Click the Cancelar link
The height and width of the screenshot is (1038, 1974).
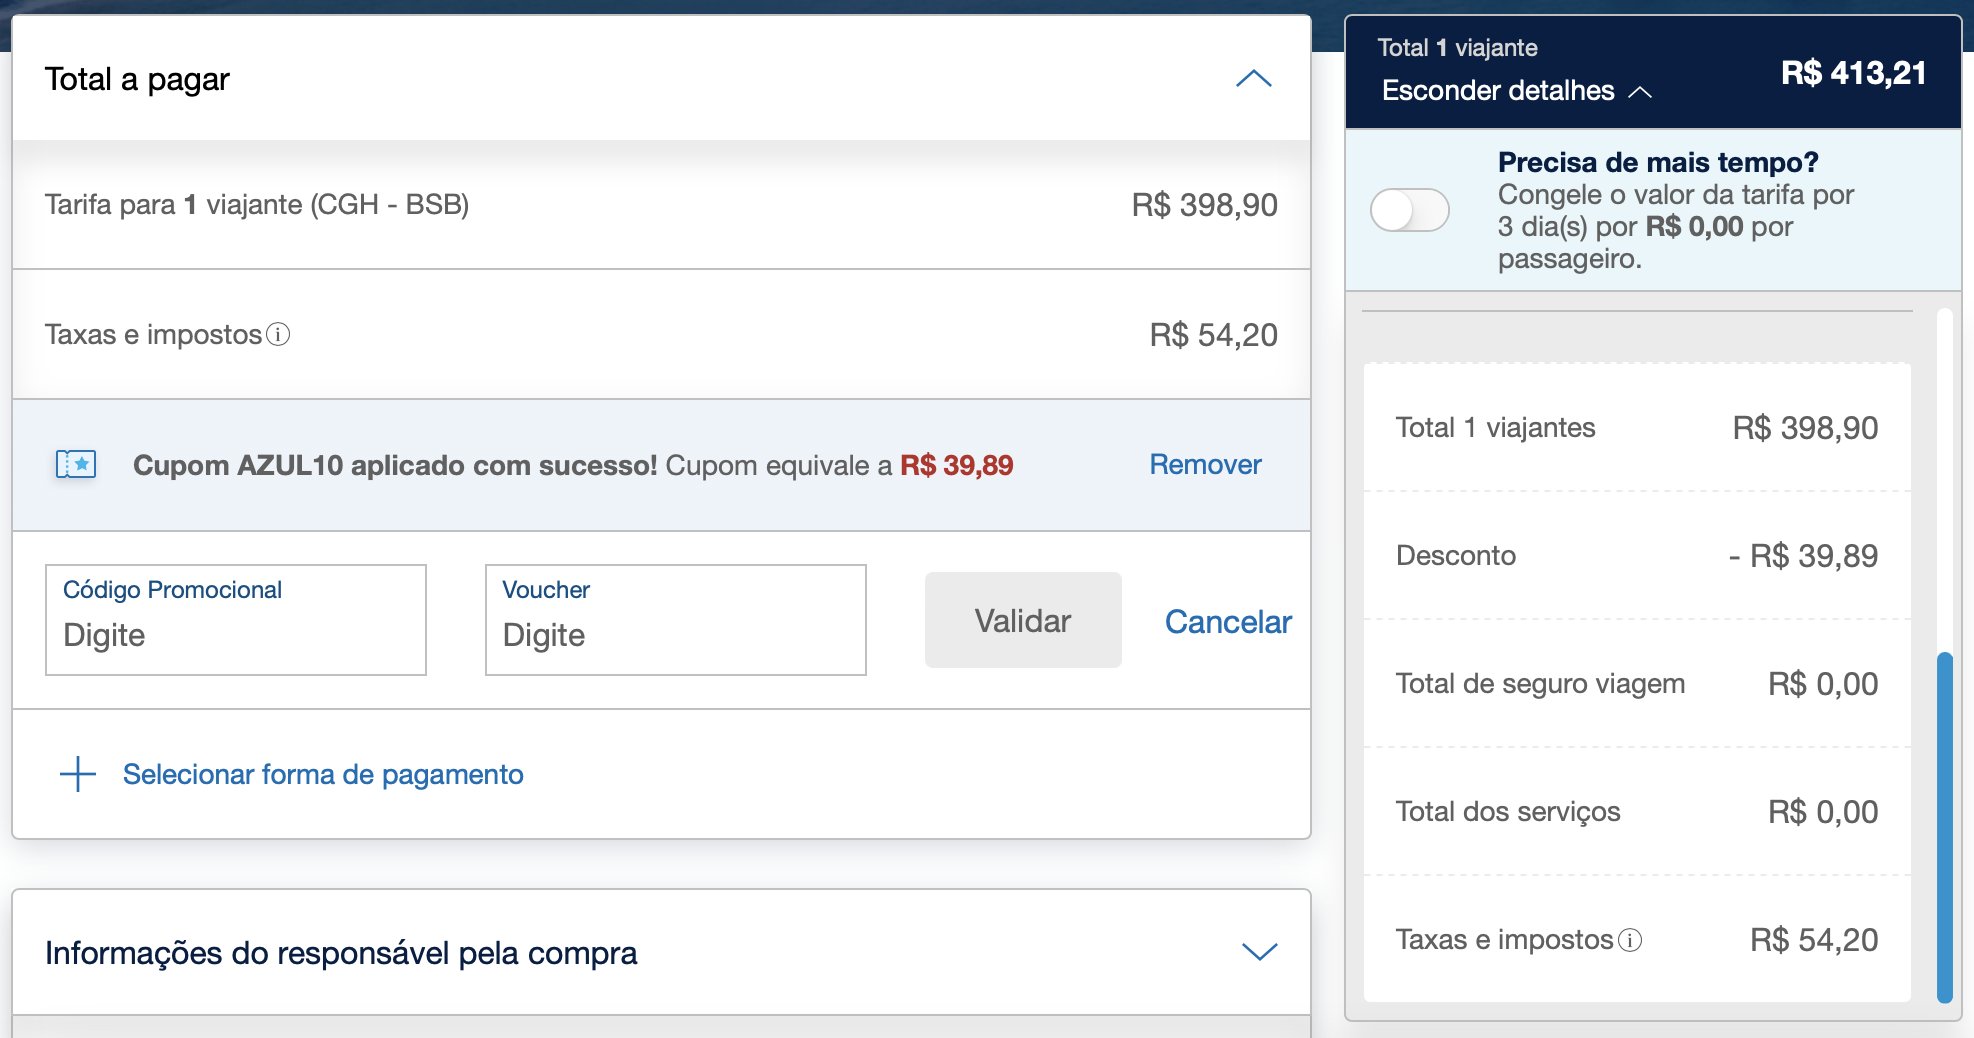[1228, 621]
